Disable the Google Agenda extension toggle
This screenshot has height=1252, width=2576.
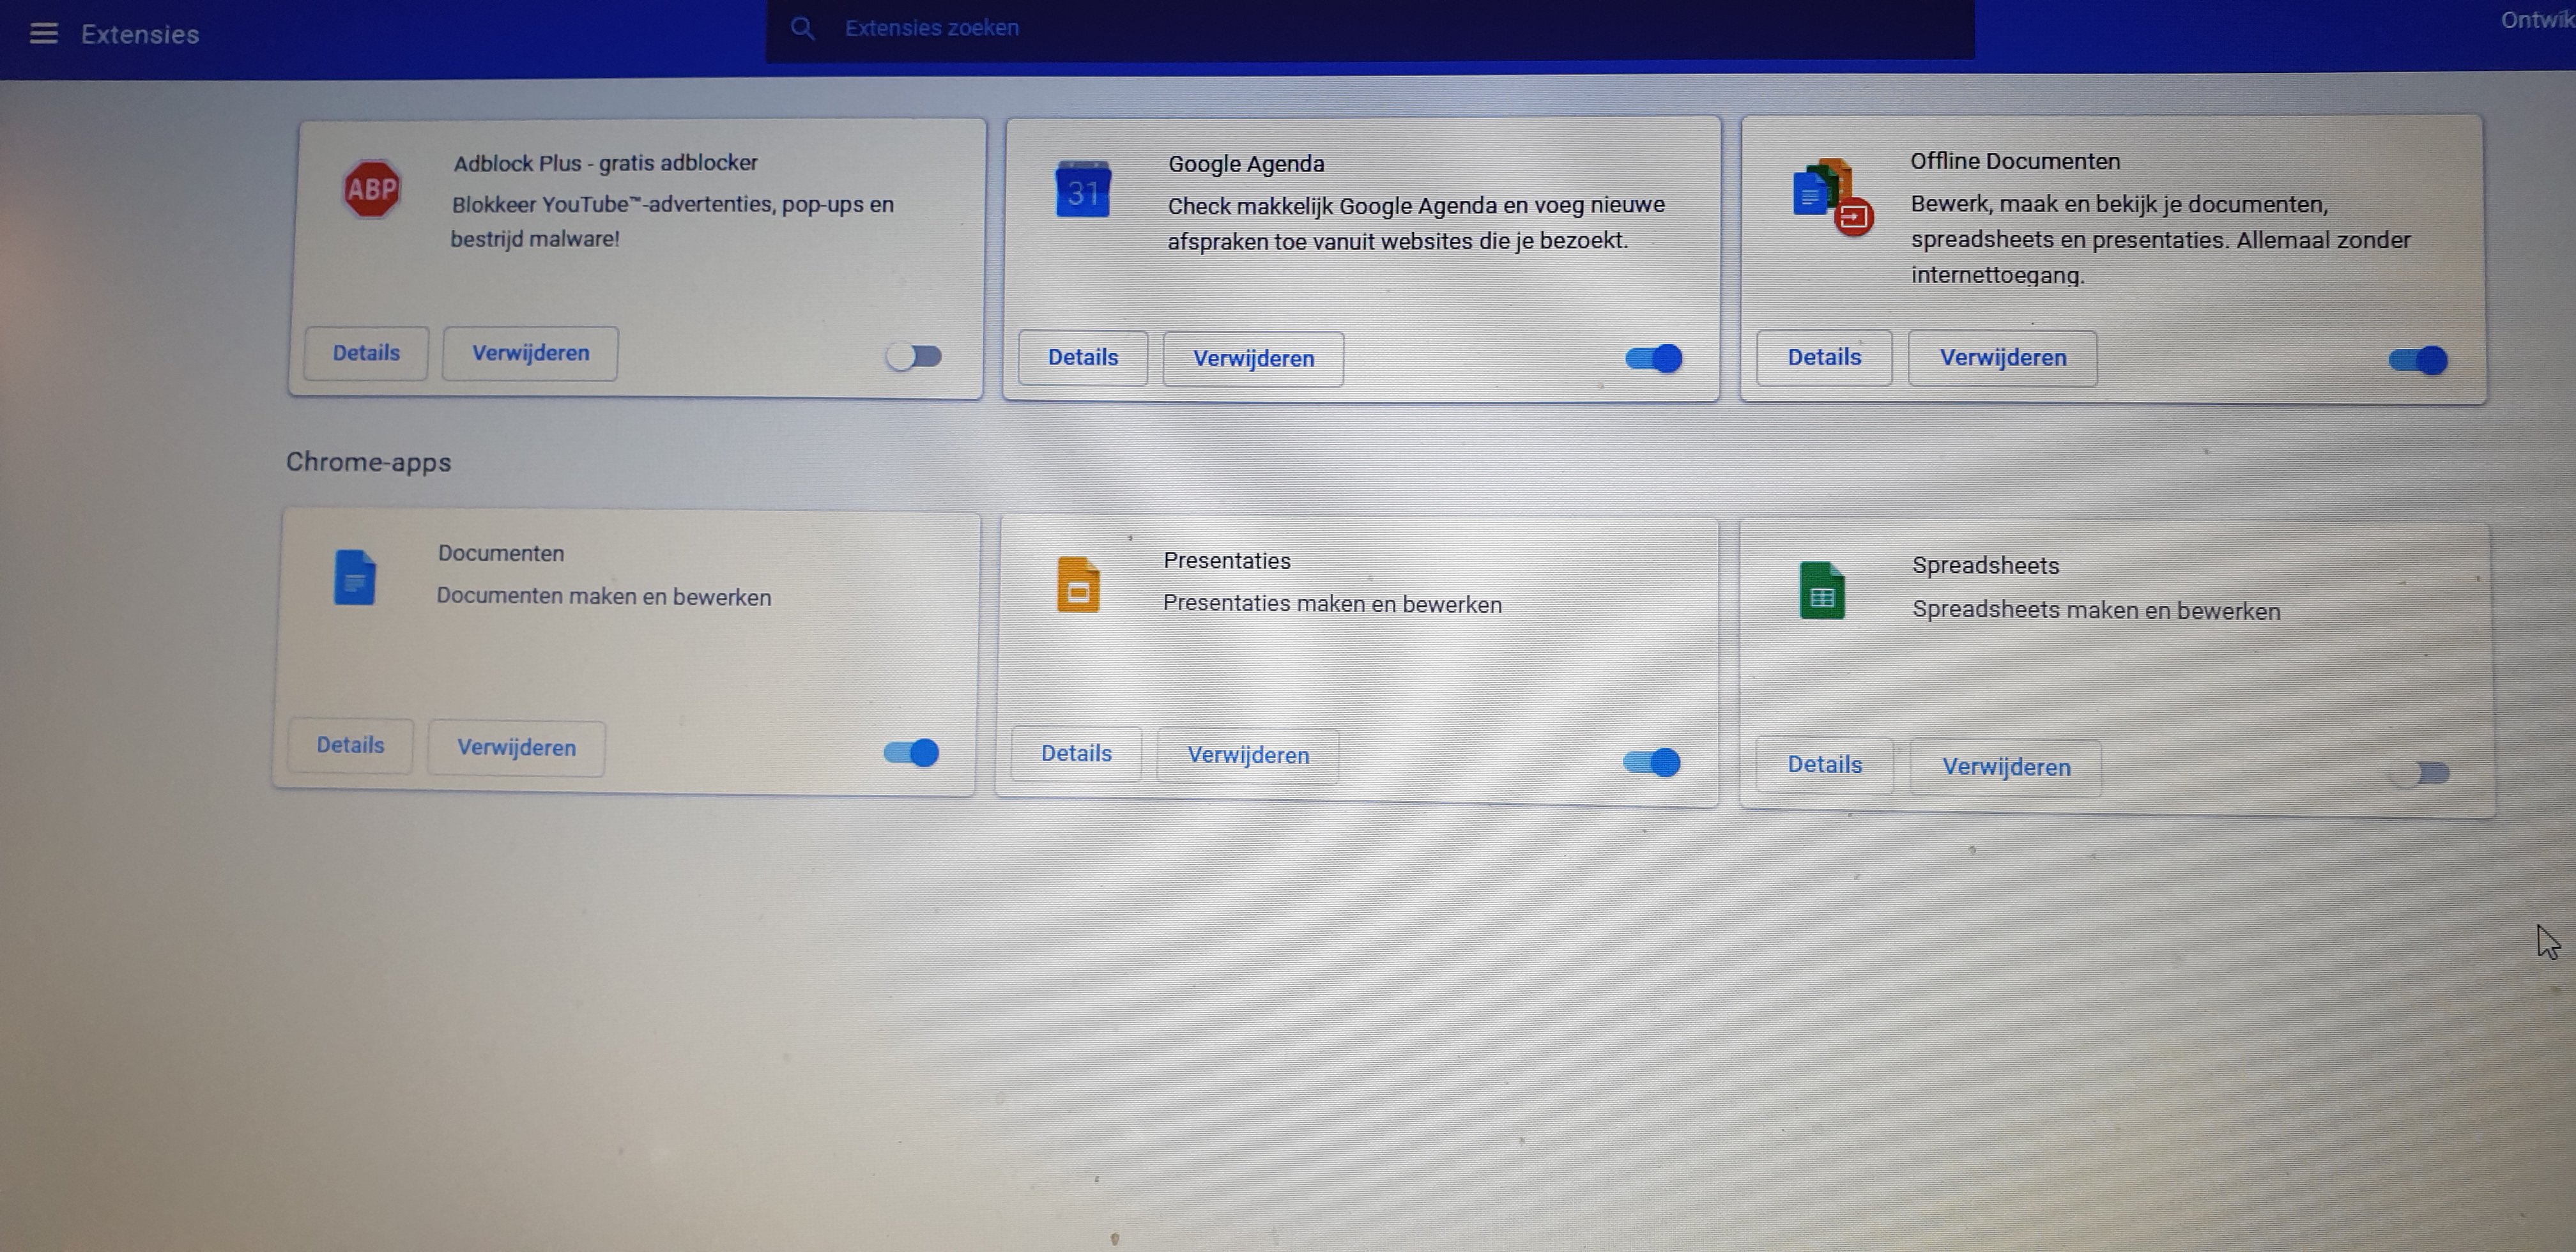pyautogui.click(x=1654, y=358)
